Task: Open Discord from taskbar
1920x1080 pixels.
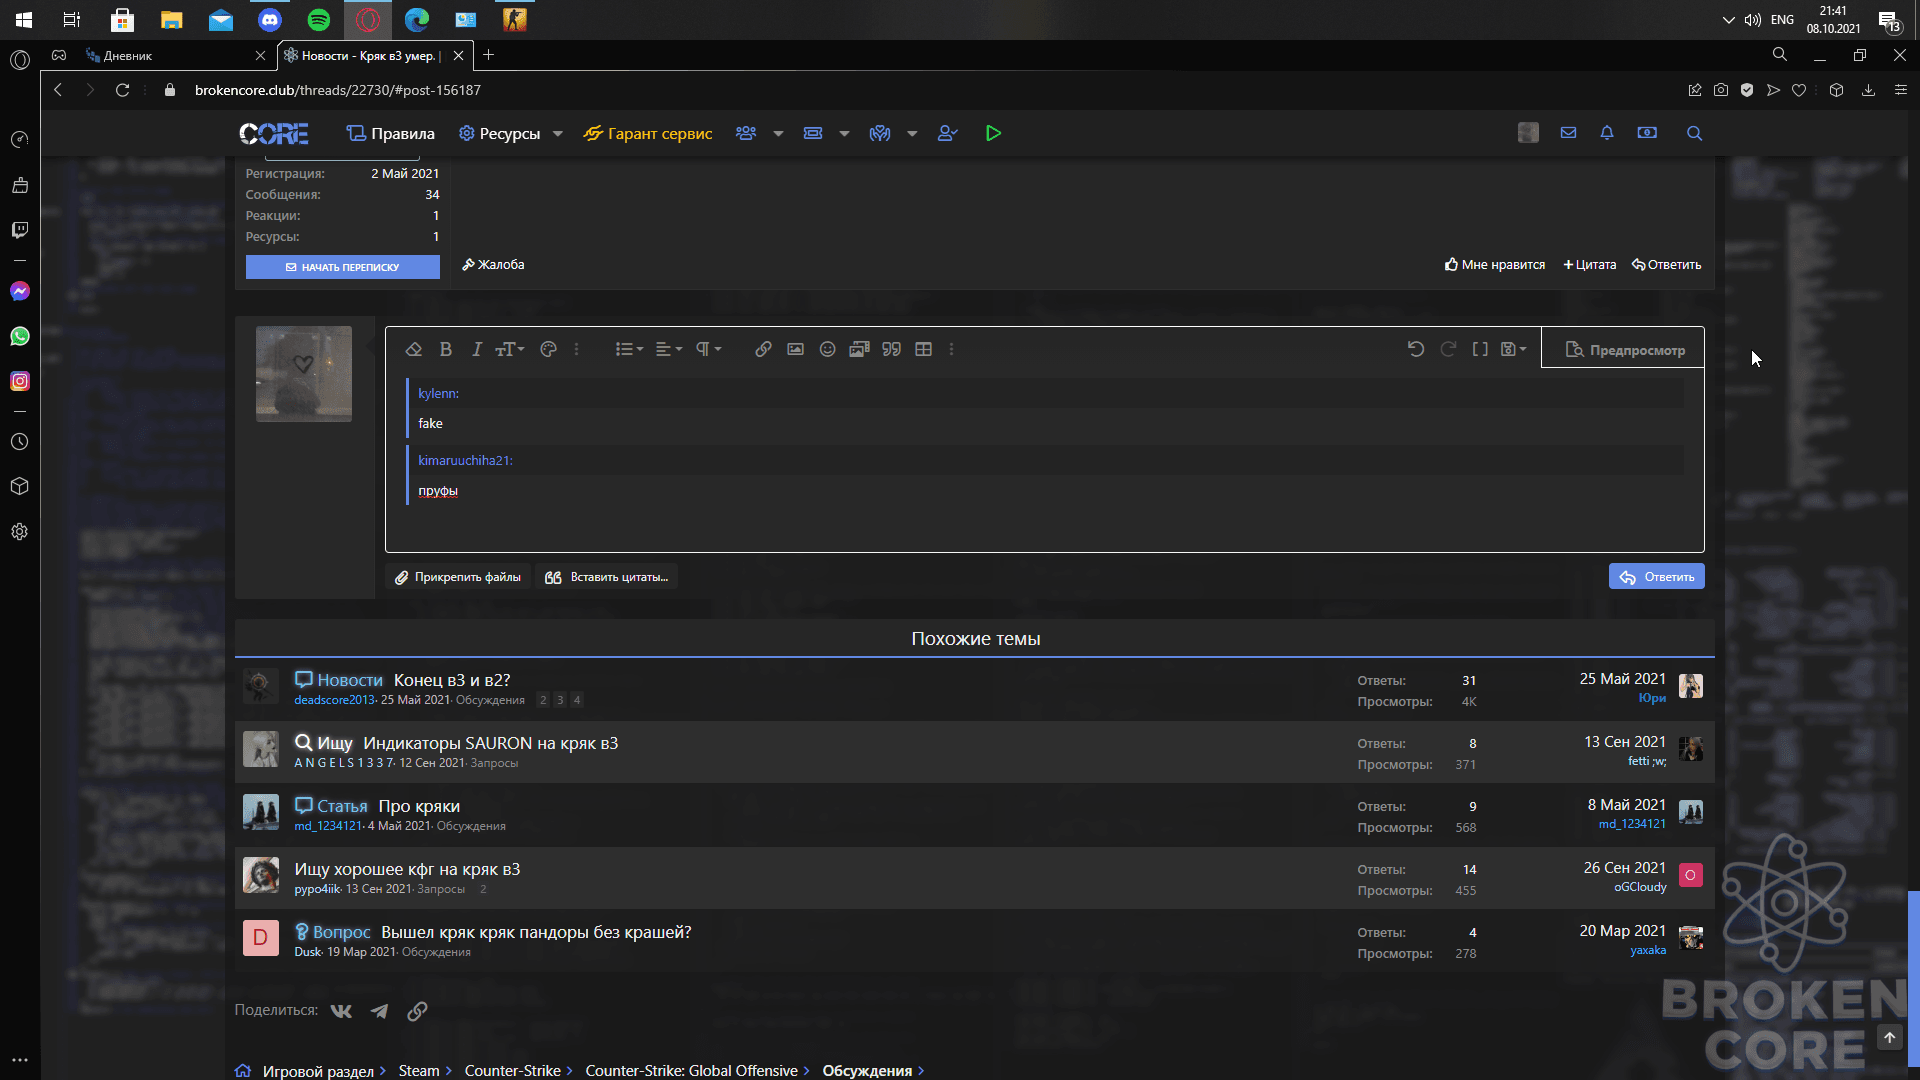Action: [x=270, y=19]
